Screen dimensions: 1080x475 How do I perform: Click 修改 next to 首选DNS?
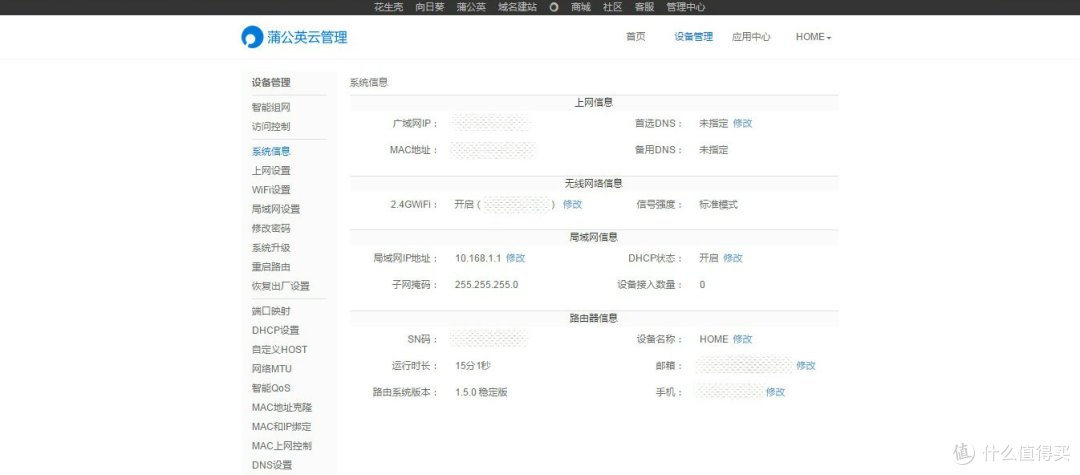point(742,123)
